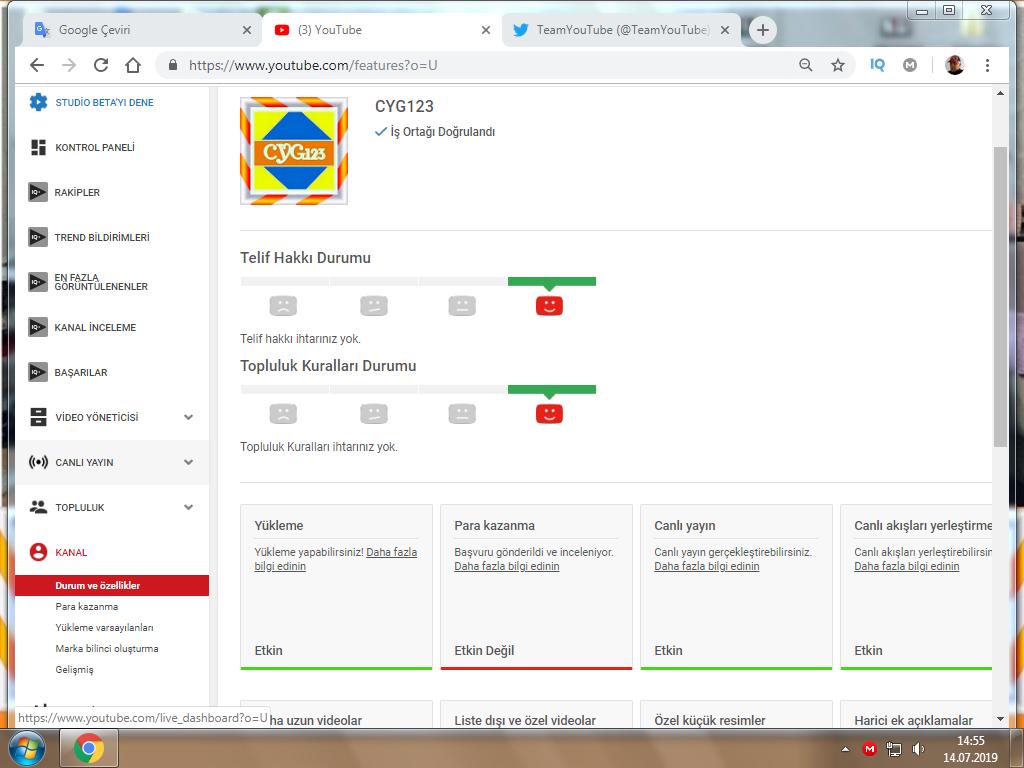This screenshot has height=768, width=1024.
Task: Show hidden tray icons arrow
Action: pos(845,749)
